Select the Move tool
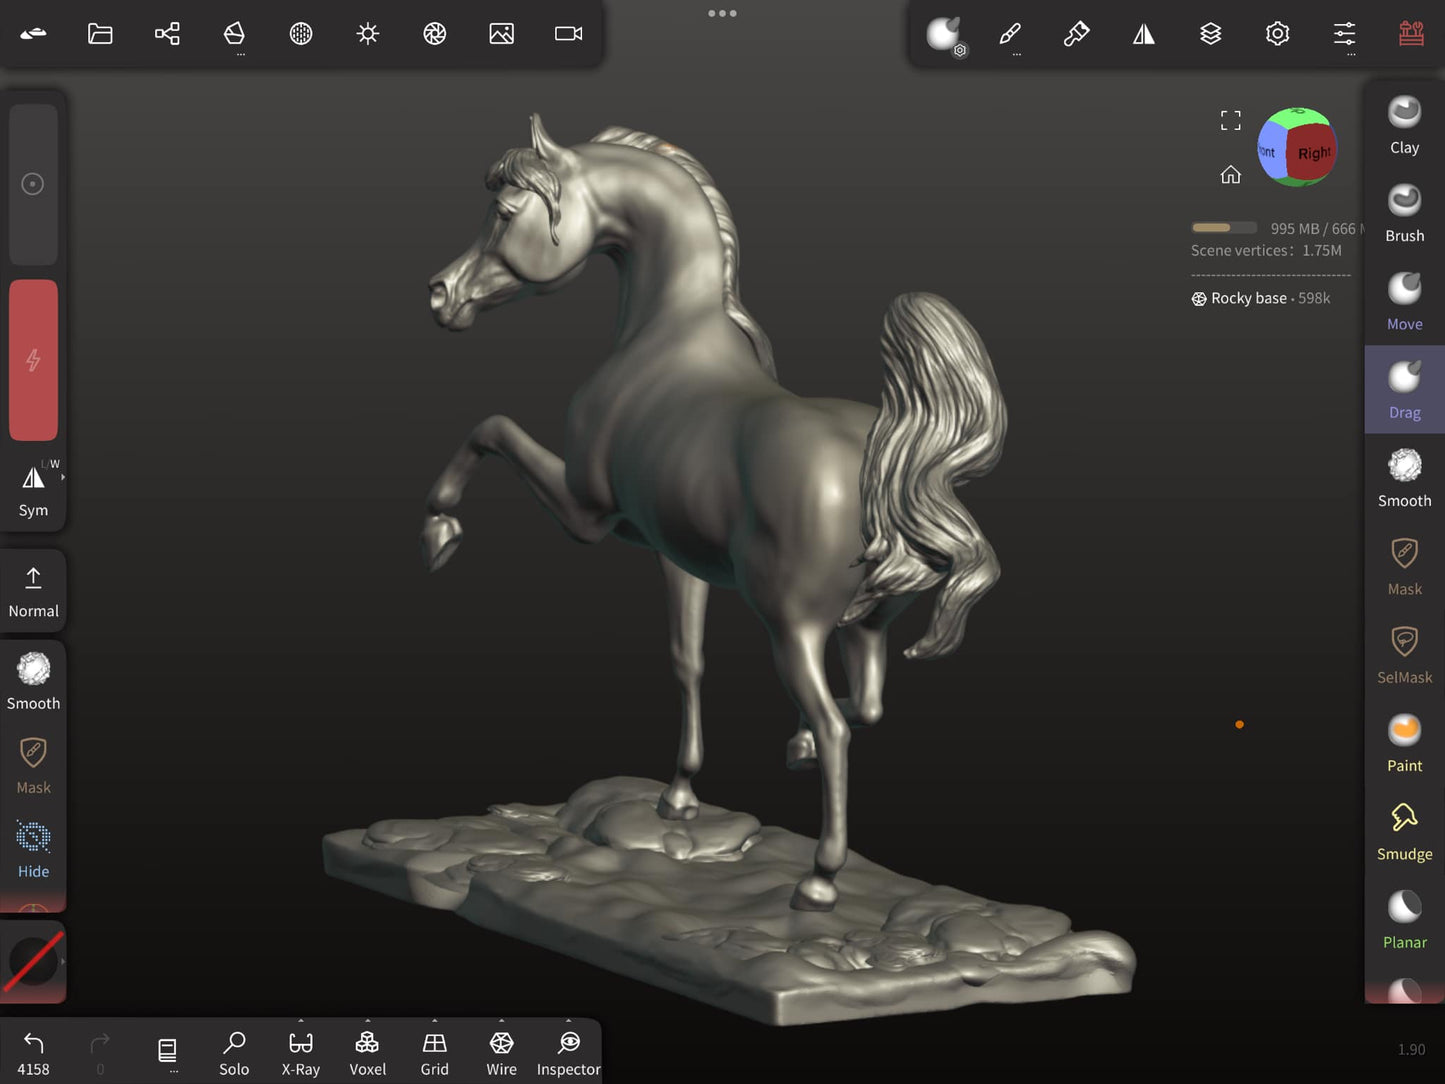The height and width of the screenshot is (1084, 1445). pyautogui.click(x=1404, y=301)
